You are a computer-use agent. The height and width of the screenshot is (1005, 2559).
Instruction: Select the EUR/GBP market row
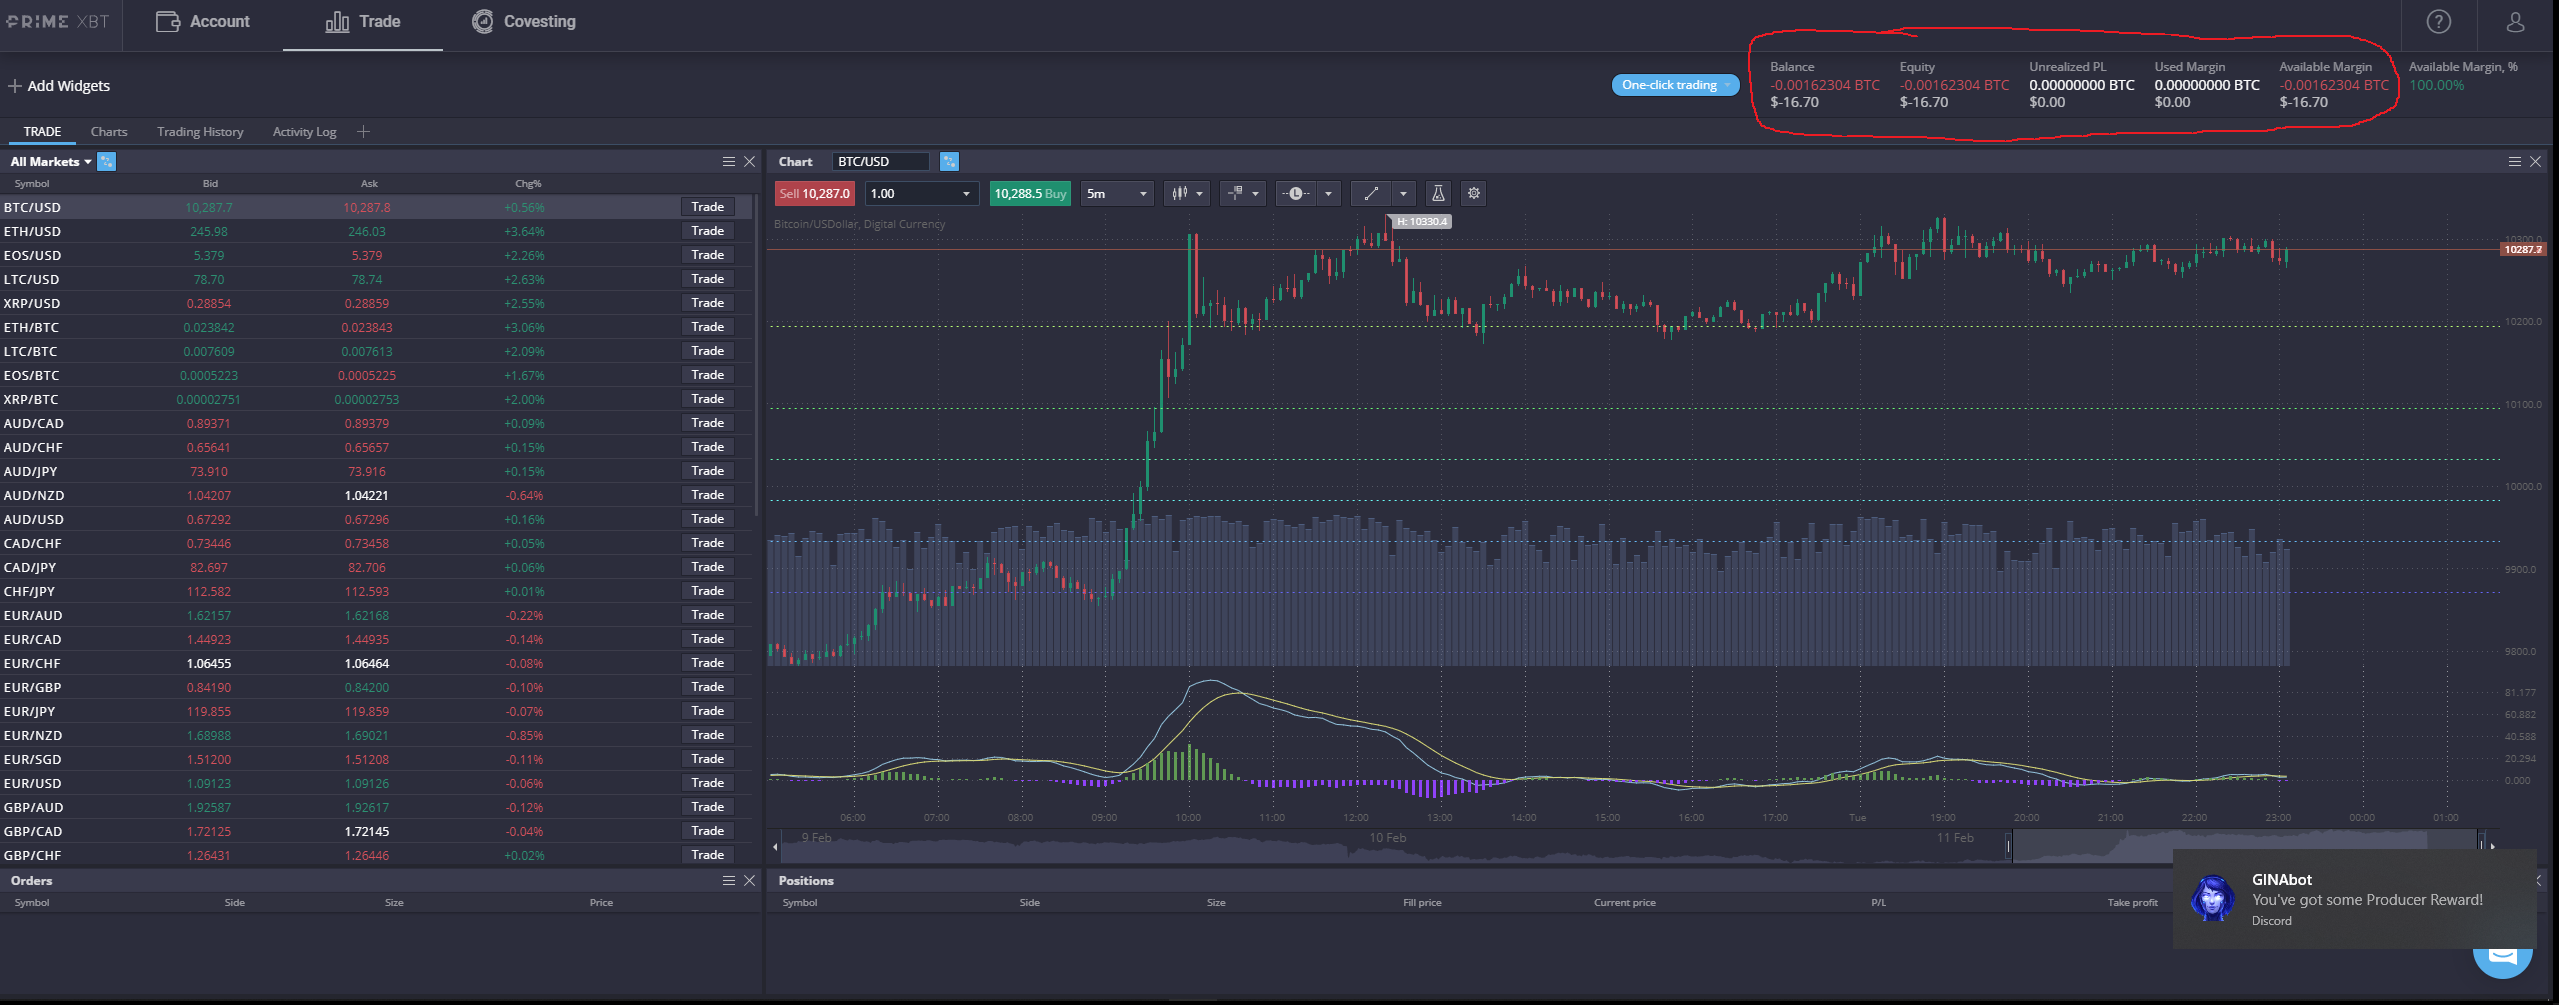point(375,687)
